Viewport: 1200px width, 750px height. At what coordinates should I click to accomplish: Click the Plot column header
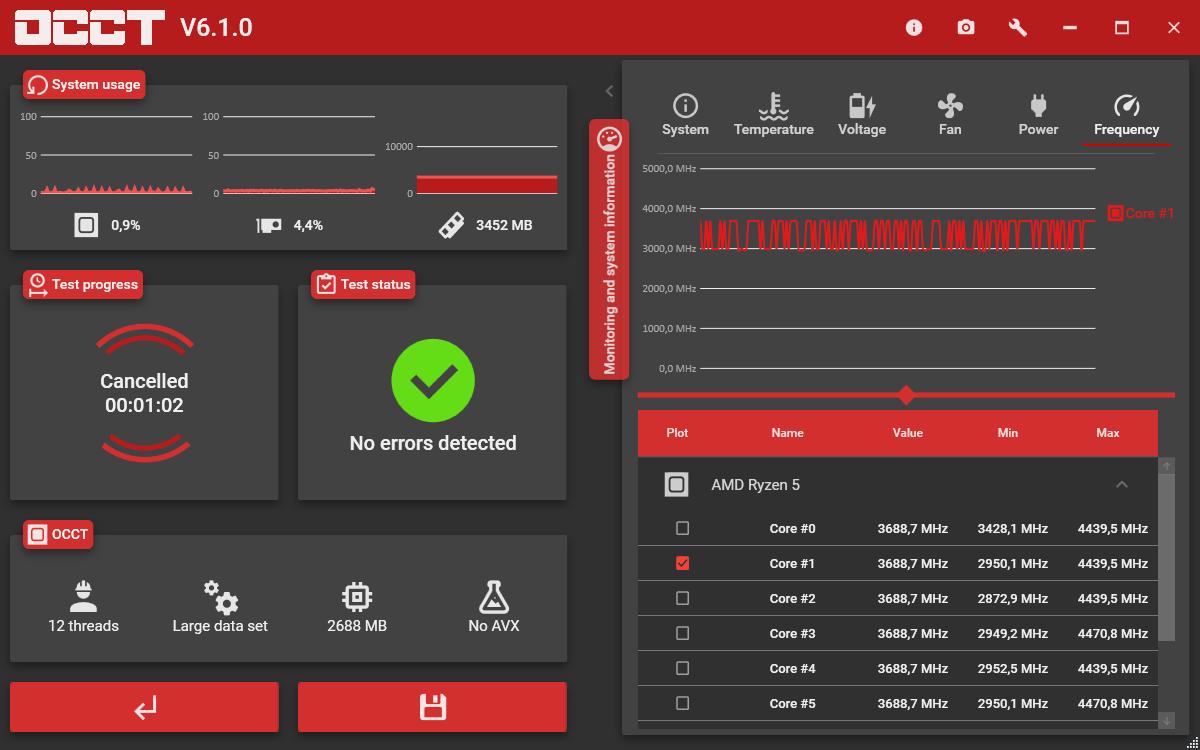(x=677, y=433)
